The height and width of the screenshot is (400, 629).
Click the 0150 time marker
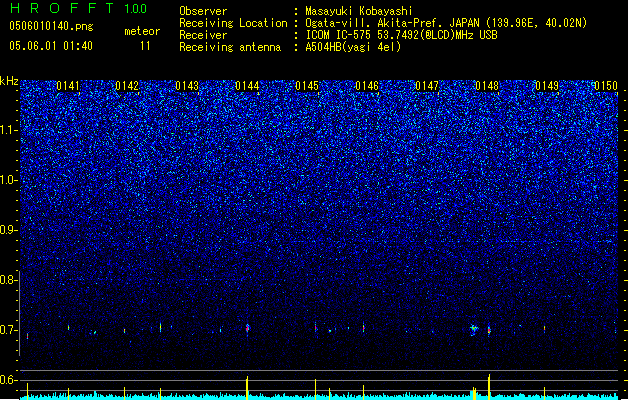[606, 86]
